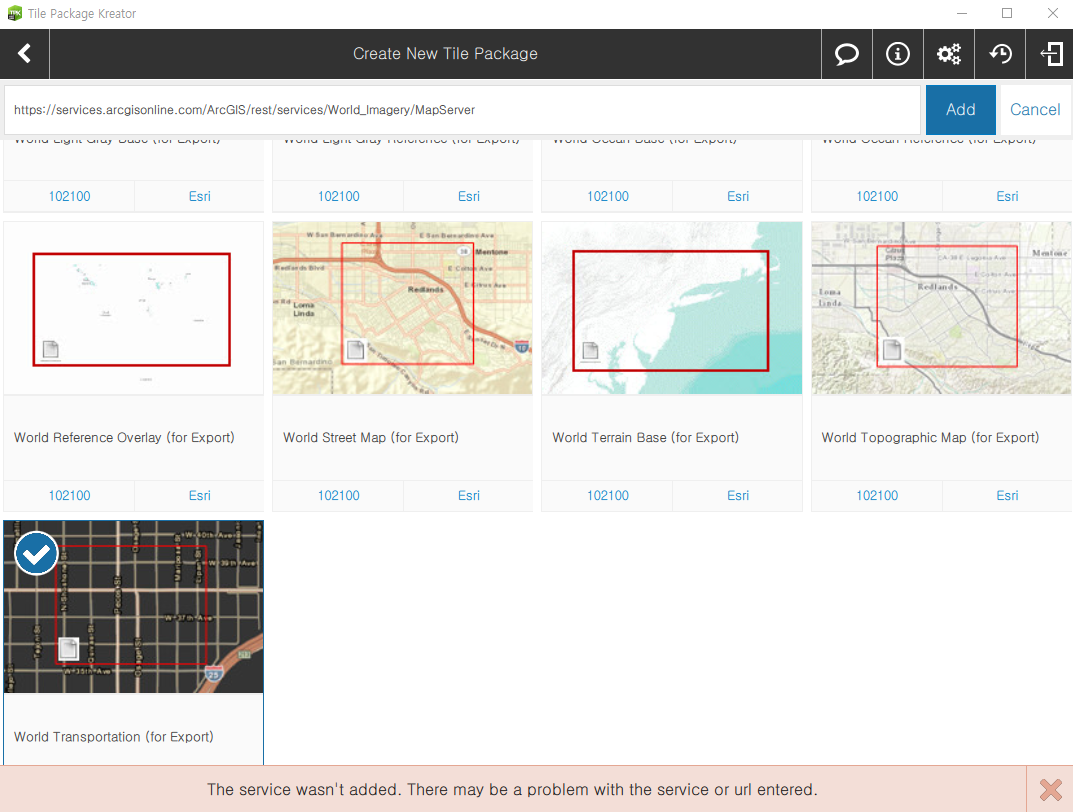1073x812 pixels.
Task: Dismiss the error message with the X
Action: click(x=1050, y=789)
